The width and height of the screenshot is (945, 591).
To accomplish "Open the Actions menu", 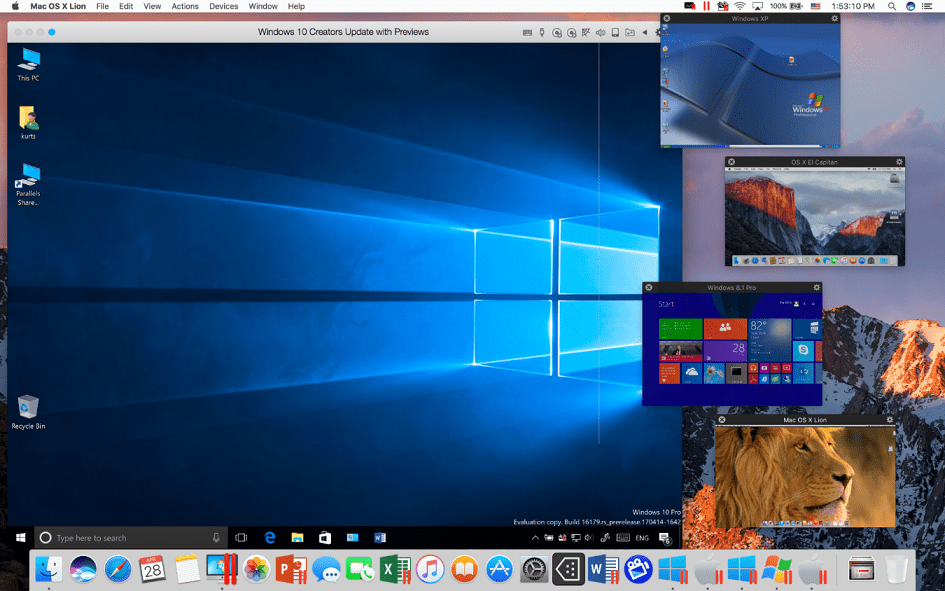I will coord(185,6).
